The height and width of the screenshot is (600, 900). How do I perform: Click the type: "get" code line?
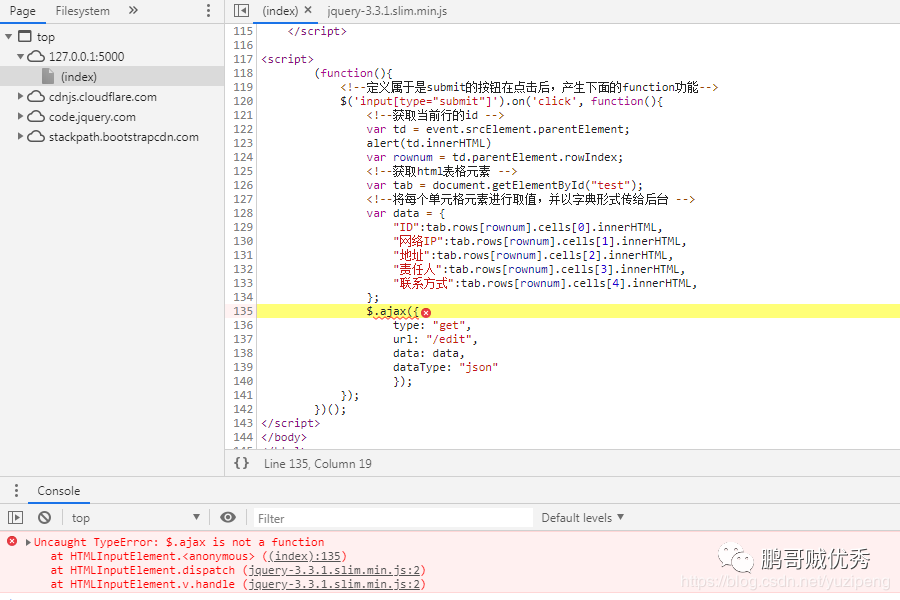click(x=432, y=325)
